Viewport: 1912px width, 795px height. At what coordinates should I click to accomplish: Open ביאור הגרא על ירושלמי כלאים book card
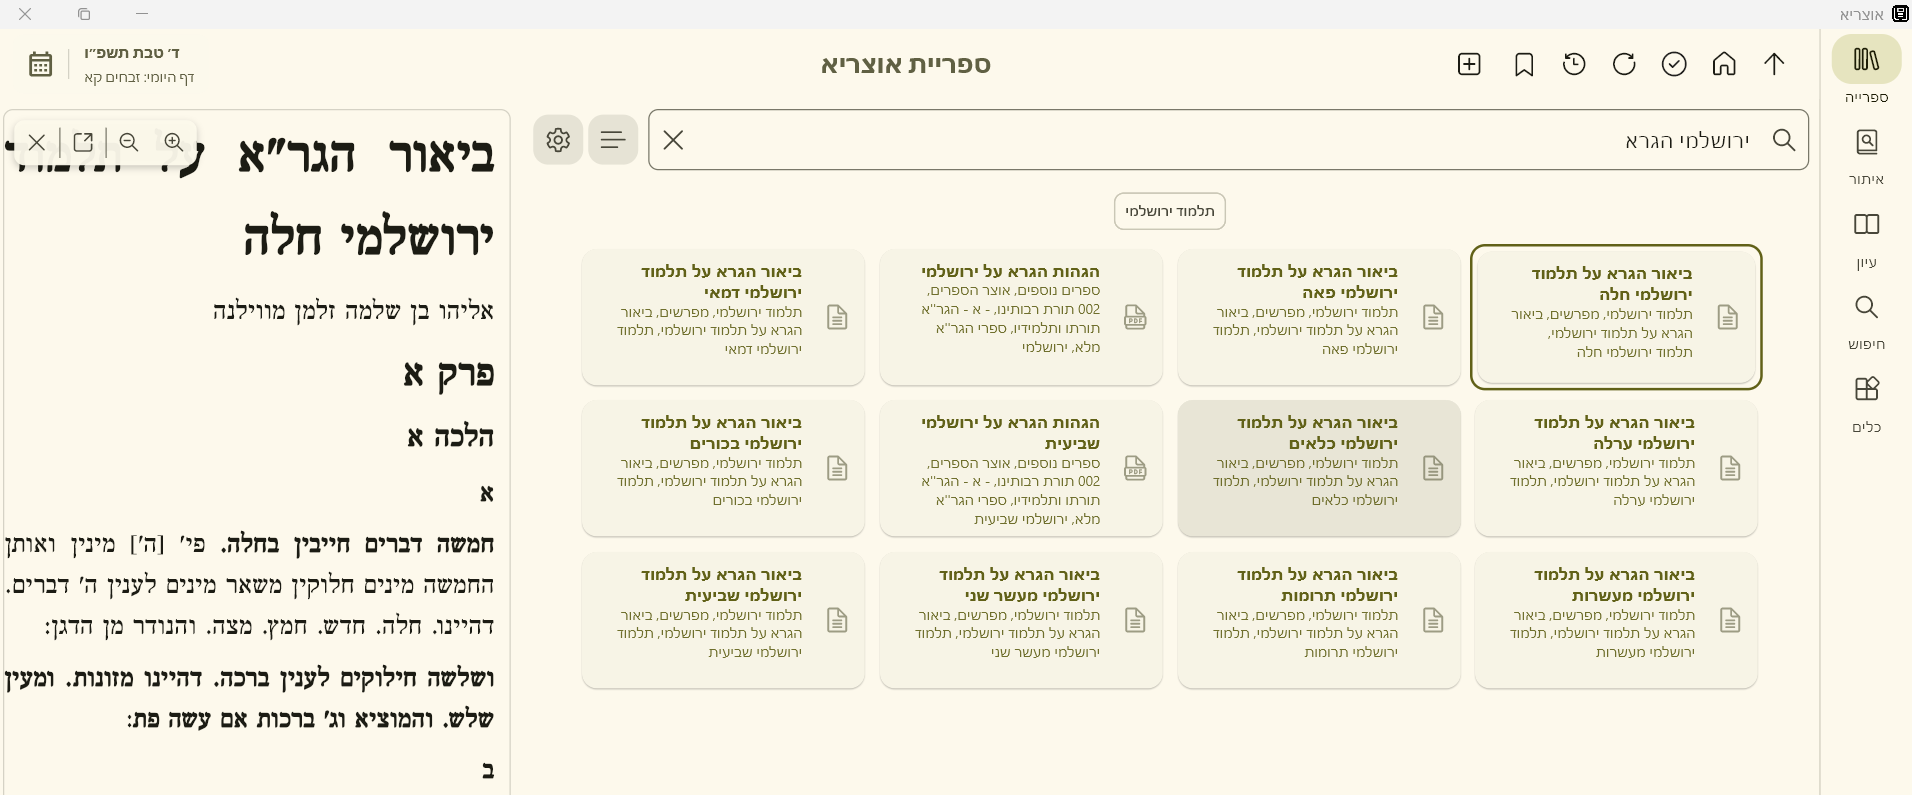tap(1318, 469)
